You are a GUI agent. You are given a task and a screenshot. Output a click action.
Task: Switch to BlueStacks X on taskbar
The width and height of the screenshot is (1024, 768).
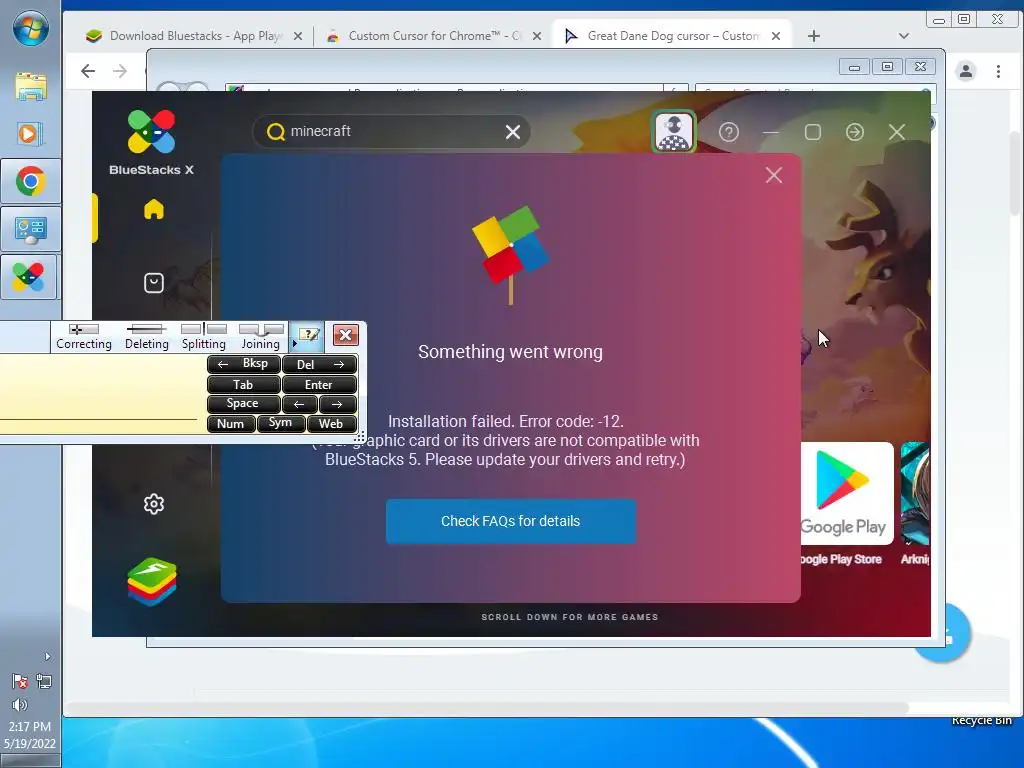pos(29,277)
